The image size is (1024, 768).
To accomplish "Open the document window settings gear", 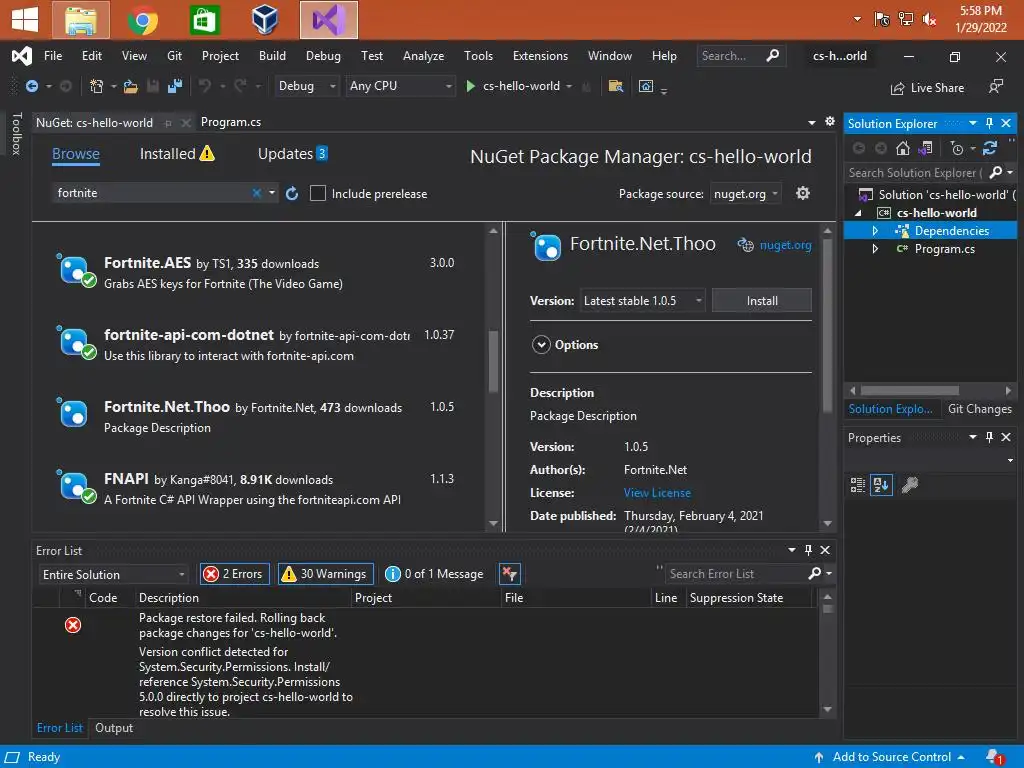I will (x=830, y=121).
